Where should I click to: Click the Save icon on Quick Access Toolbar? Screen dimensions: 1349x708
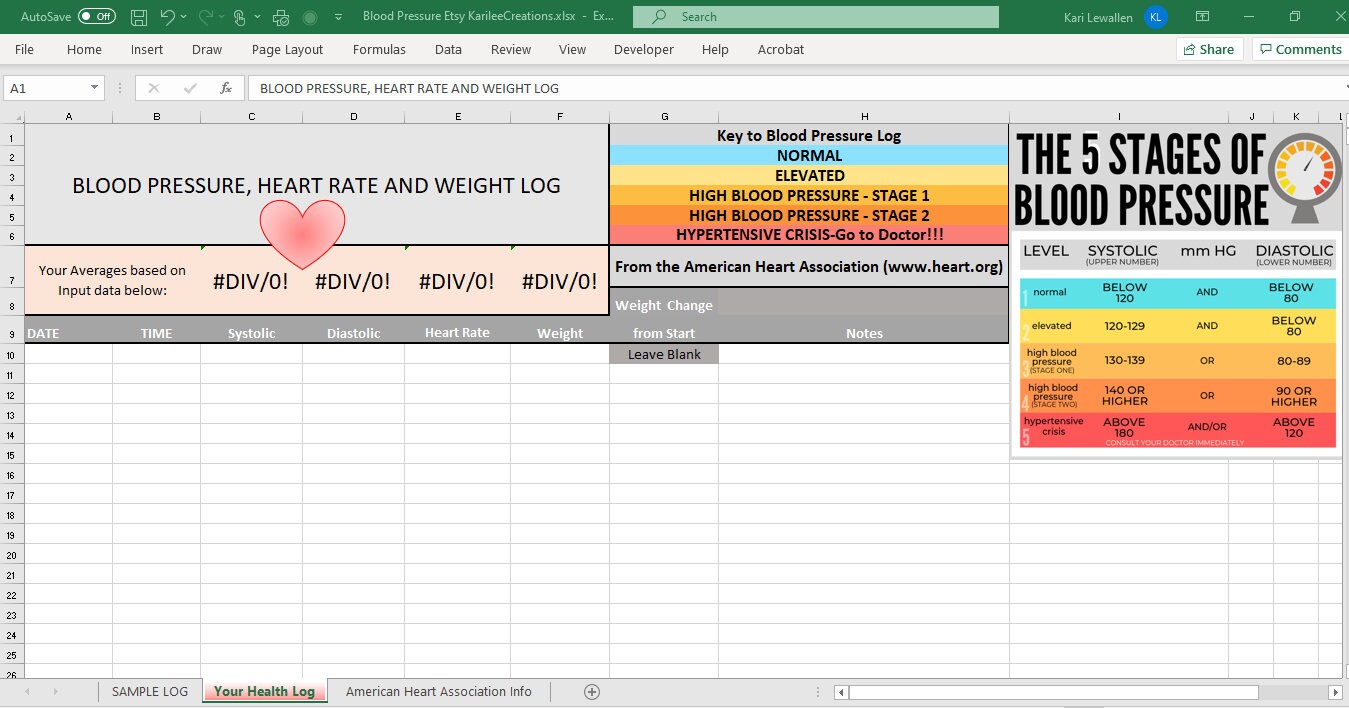[139, 16]
